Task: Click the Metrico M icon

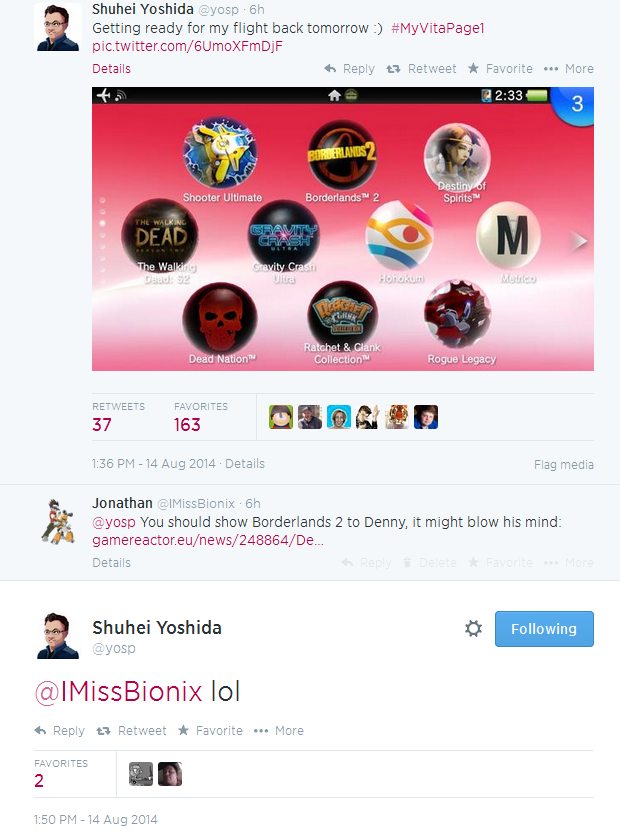Action: (509, 236)
